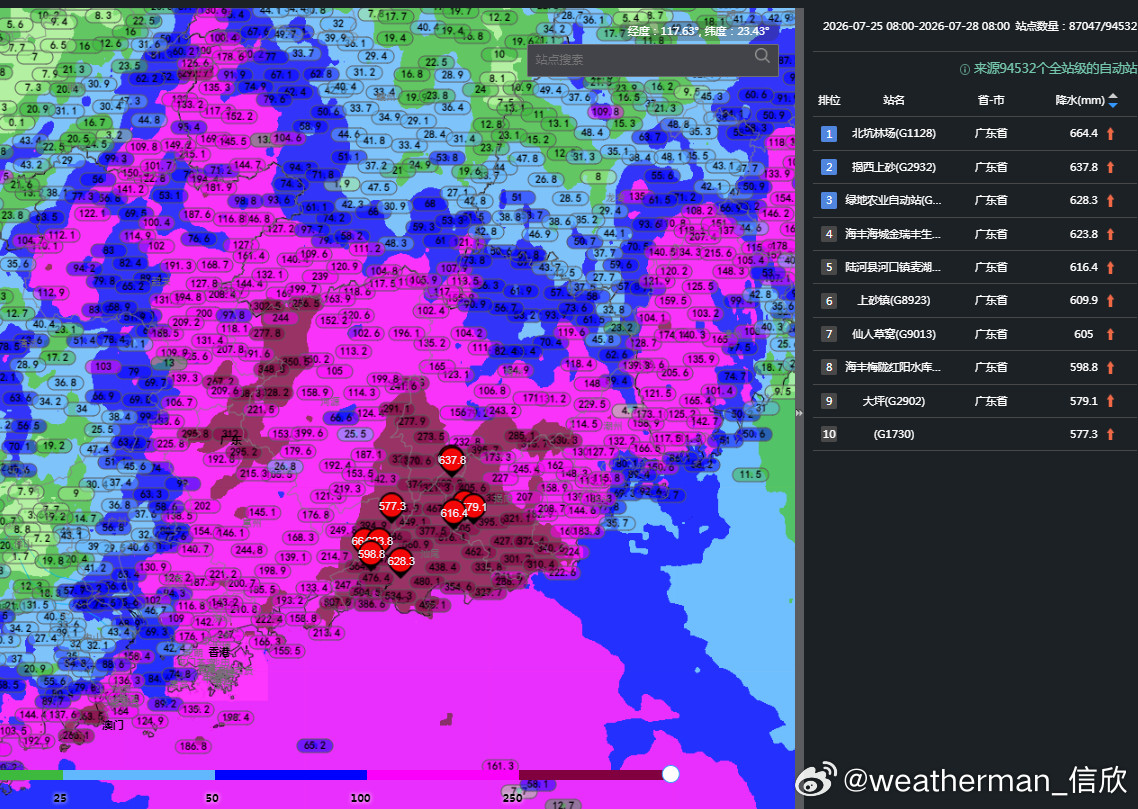Viewport: 1138px width, 809px height.
Task: Click the up arrow on the 623.8 row
Action: tap(1110, 234)
